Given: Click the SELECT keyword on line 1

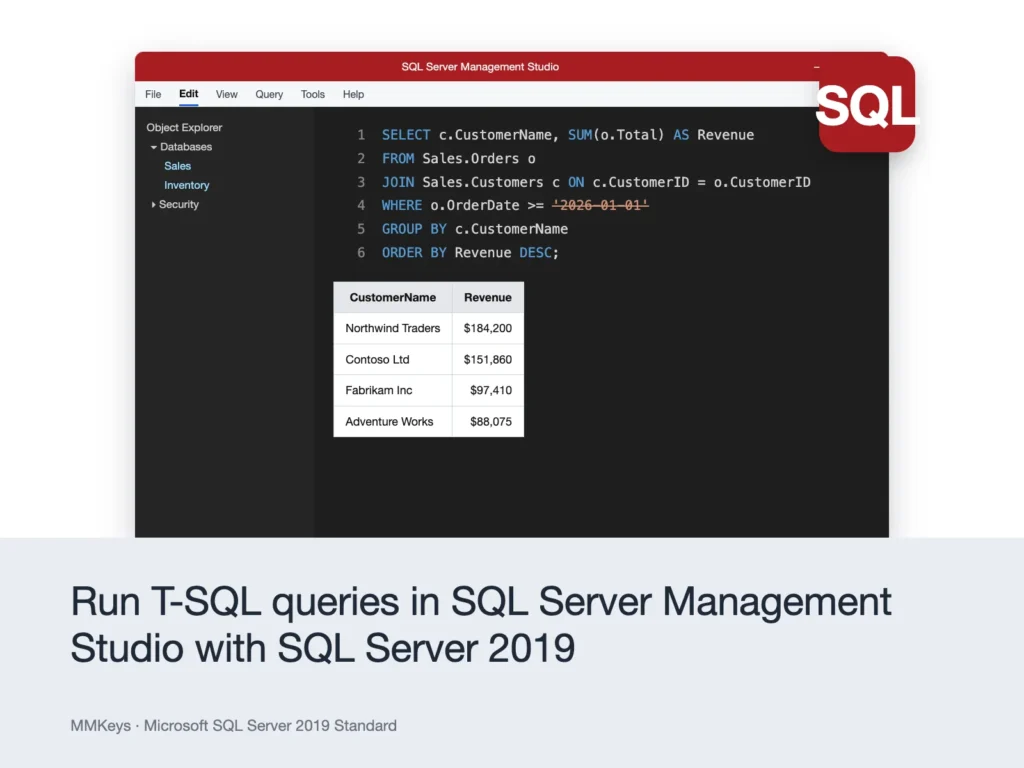Looking at the screenshot, I should [x=406, y=135].
